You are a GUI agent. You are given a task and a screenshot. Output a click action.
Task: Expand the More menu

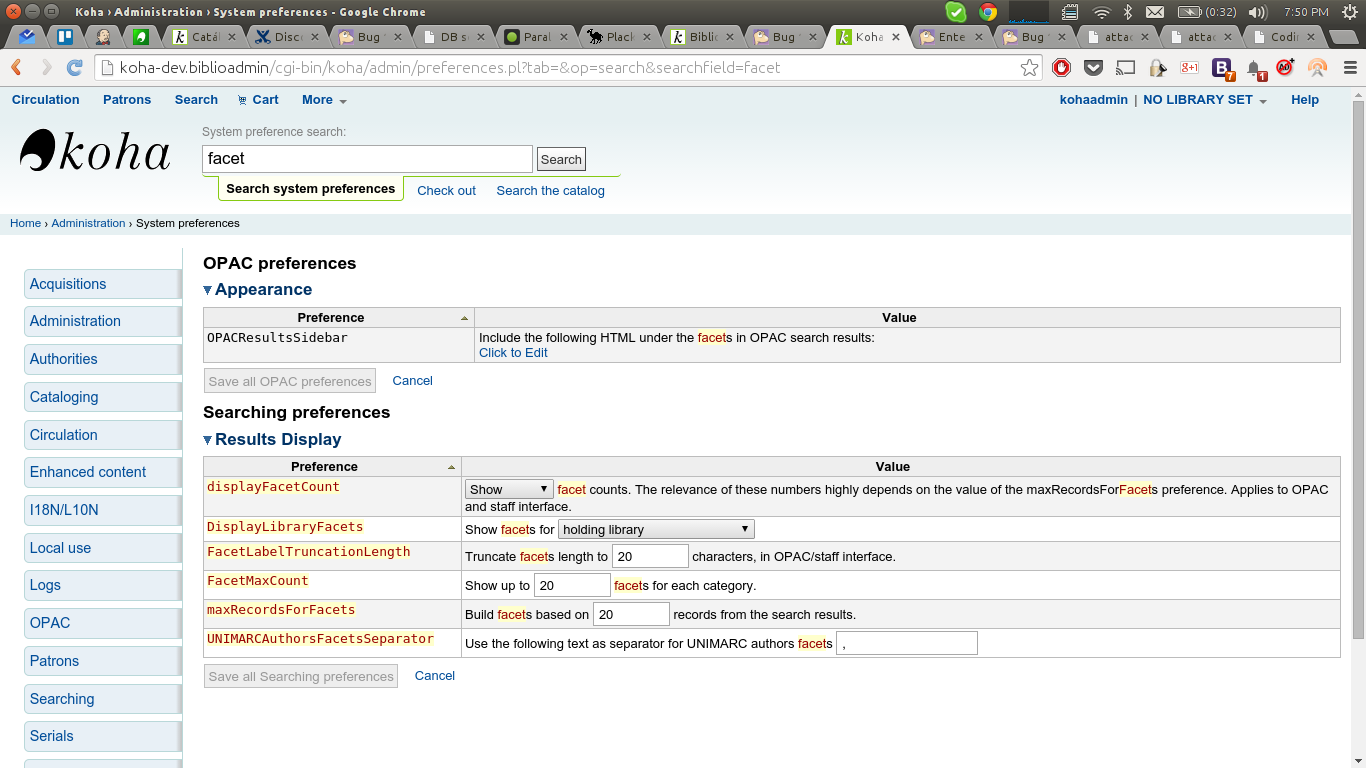(324, 100)
